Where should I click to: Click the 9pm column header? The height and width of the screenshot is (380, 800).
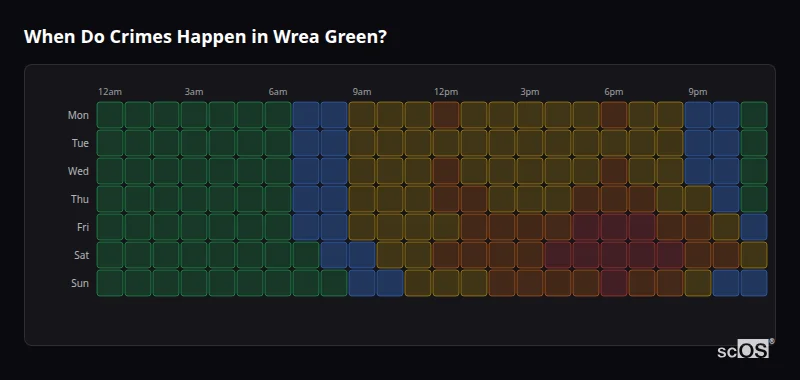tap(698, 92)
